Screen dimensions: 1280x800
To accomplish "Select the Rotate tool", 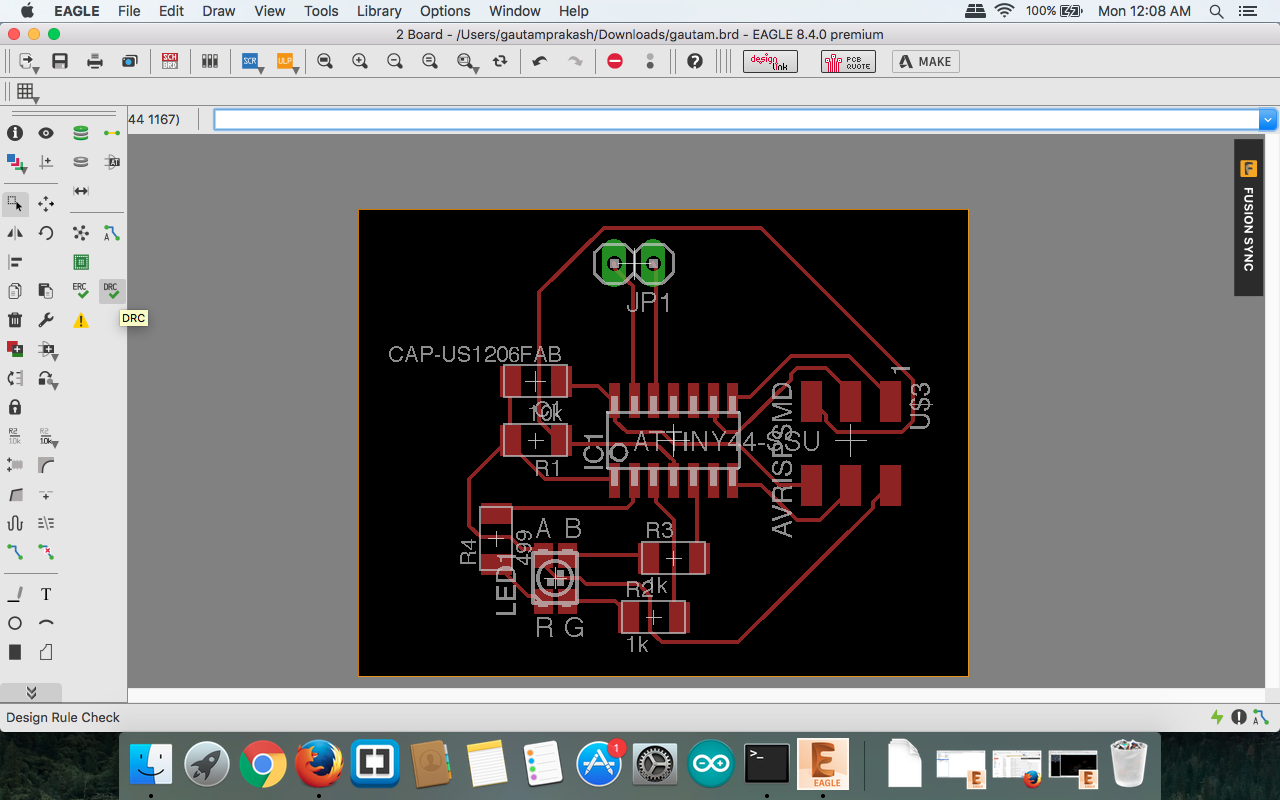I will [x=46, y=233].
